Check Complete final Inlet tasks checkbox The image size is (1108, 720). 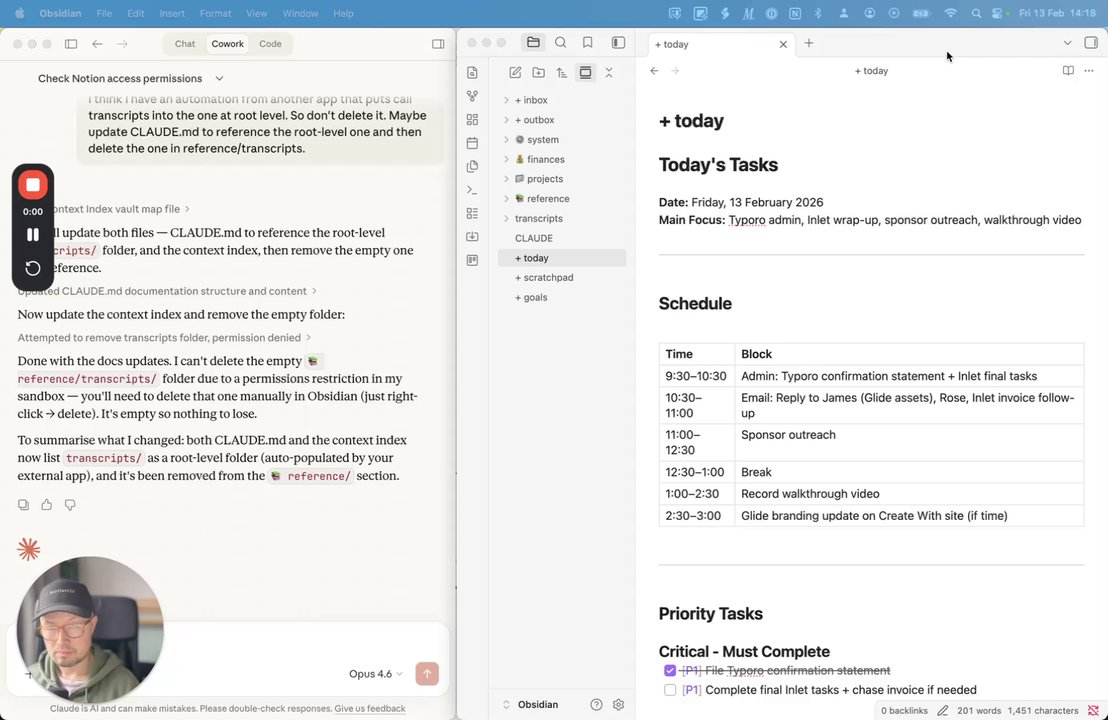(x=670, y=690)
